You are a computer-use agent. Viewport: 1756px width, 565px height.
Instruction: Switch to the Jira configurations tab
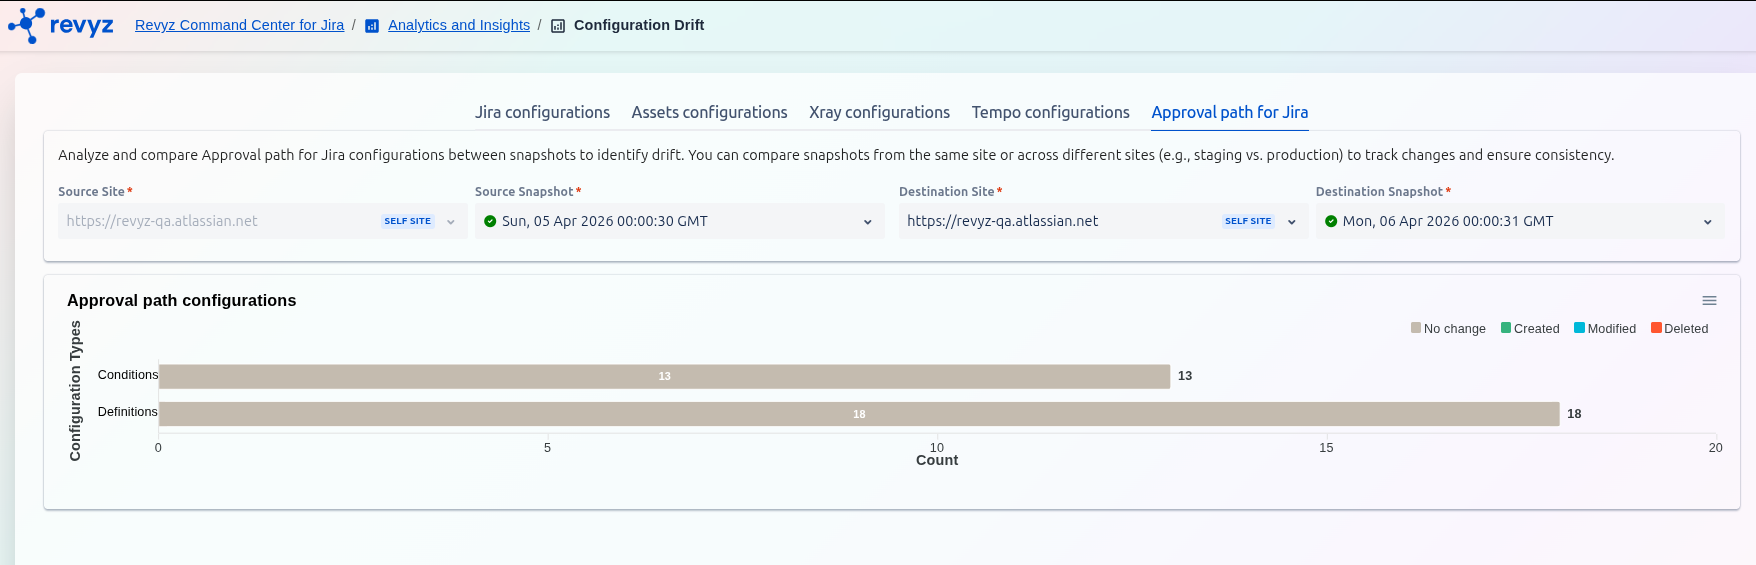click(x=542, y=112)
